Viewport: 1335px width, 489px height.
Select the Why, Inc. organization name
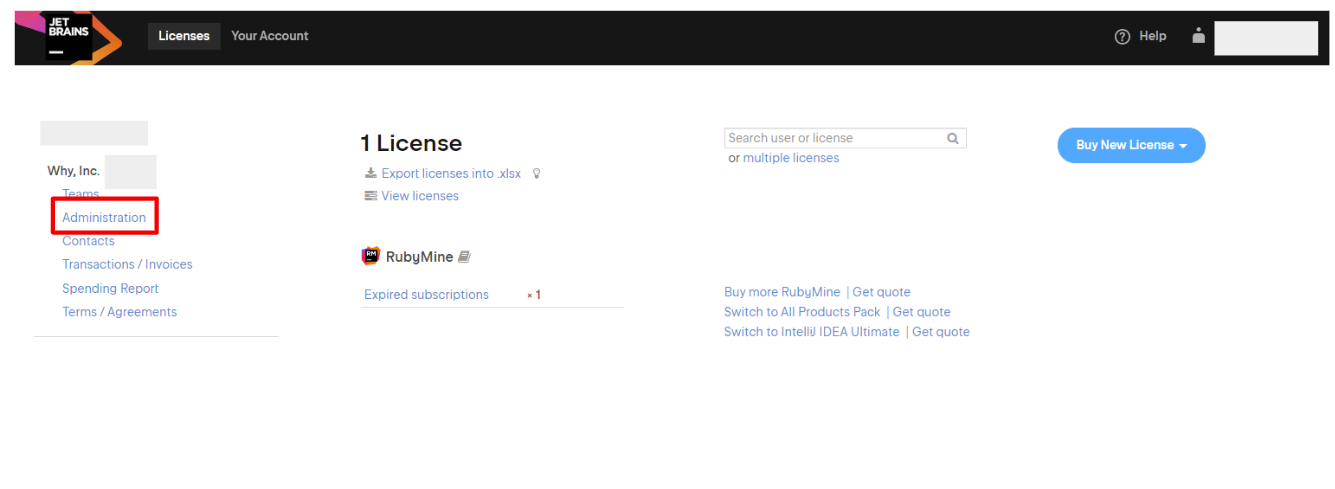(73, 171)
